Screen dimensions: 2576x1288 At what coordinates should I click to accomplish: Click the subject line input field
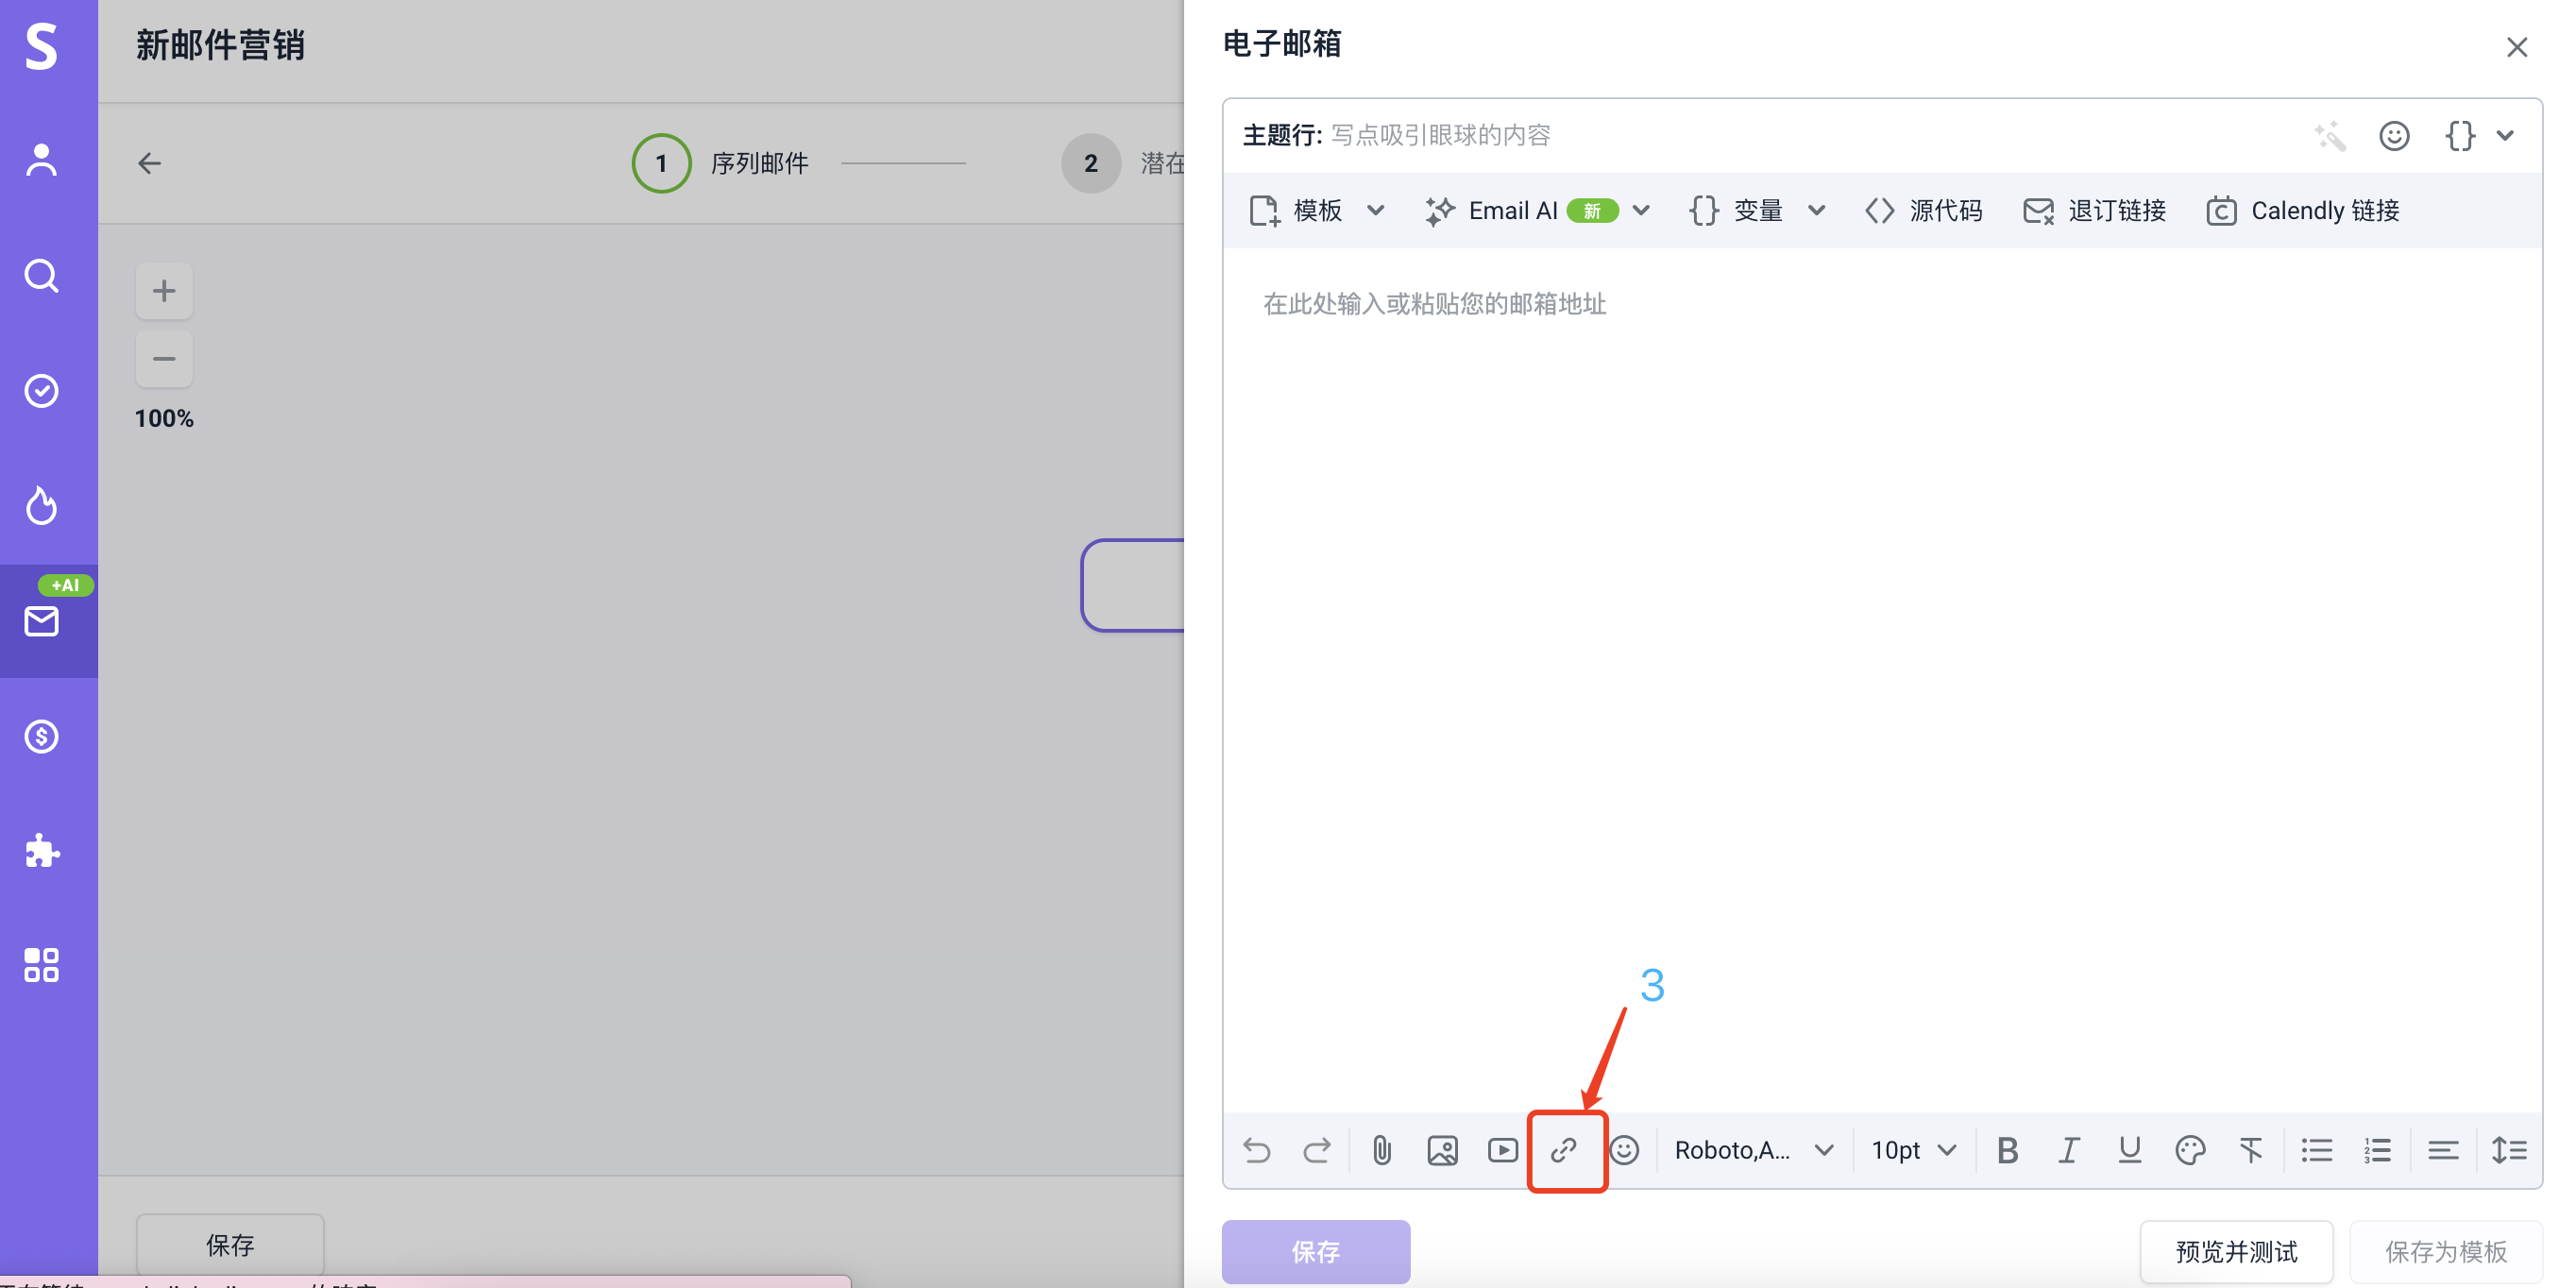pyautogui.click(x=1800, y=135)
